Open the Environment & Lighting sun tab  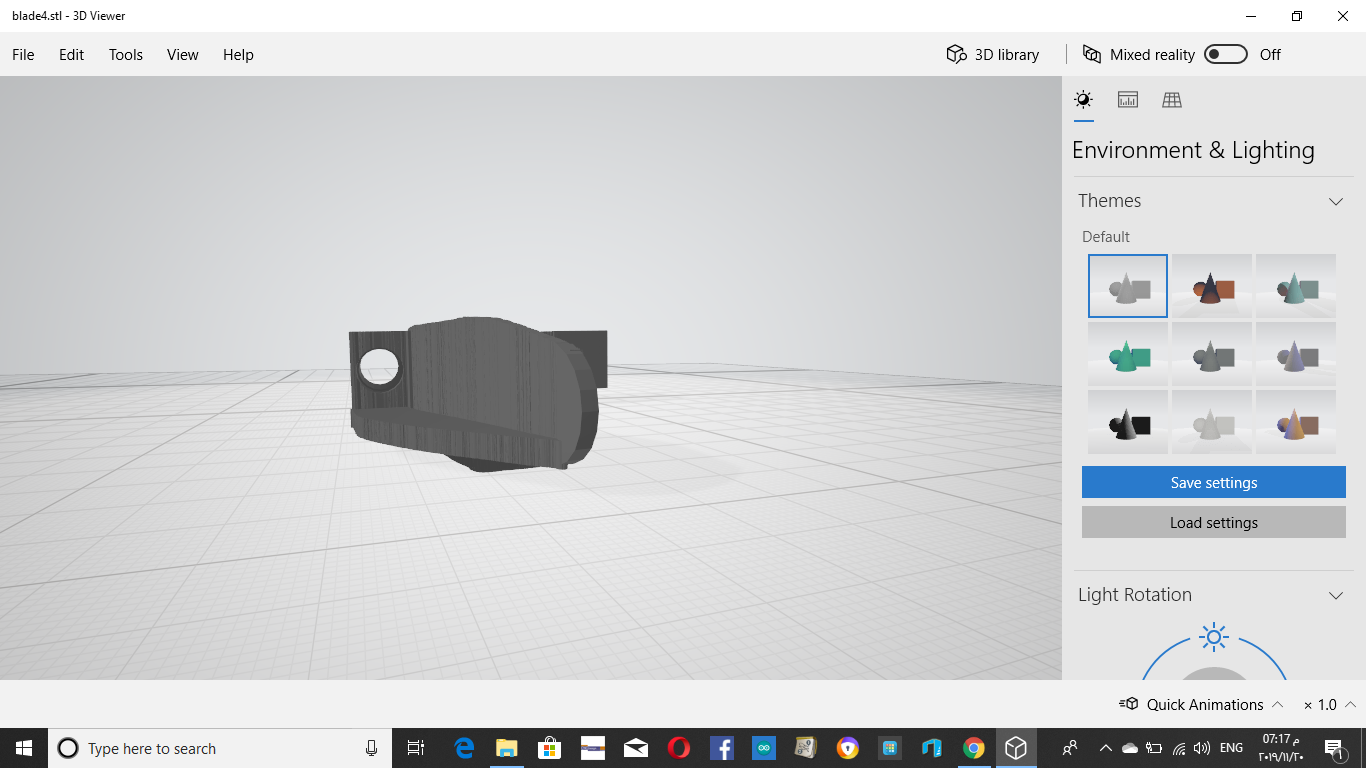(1083, 100)
